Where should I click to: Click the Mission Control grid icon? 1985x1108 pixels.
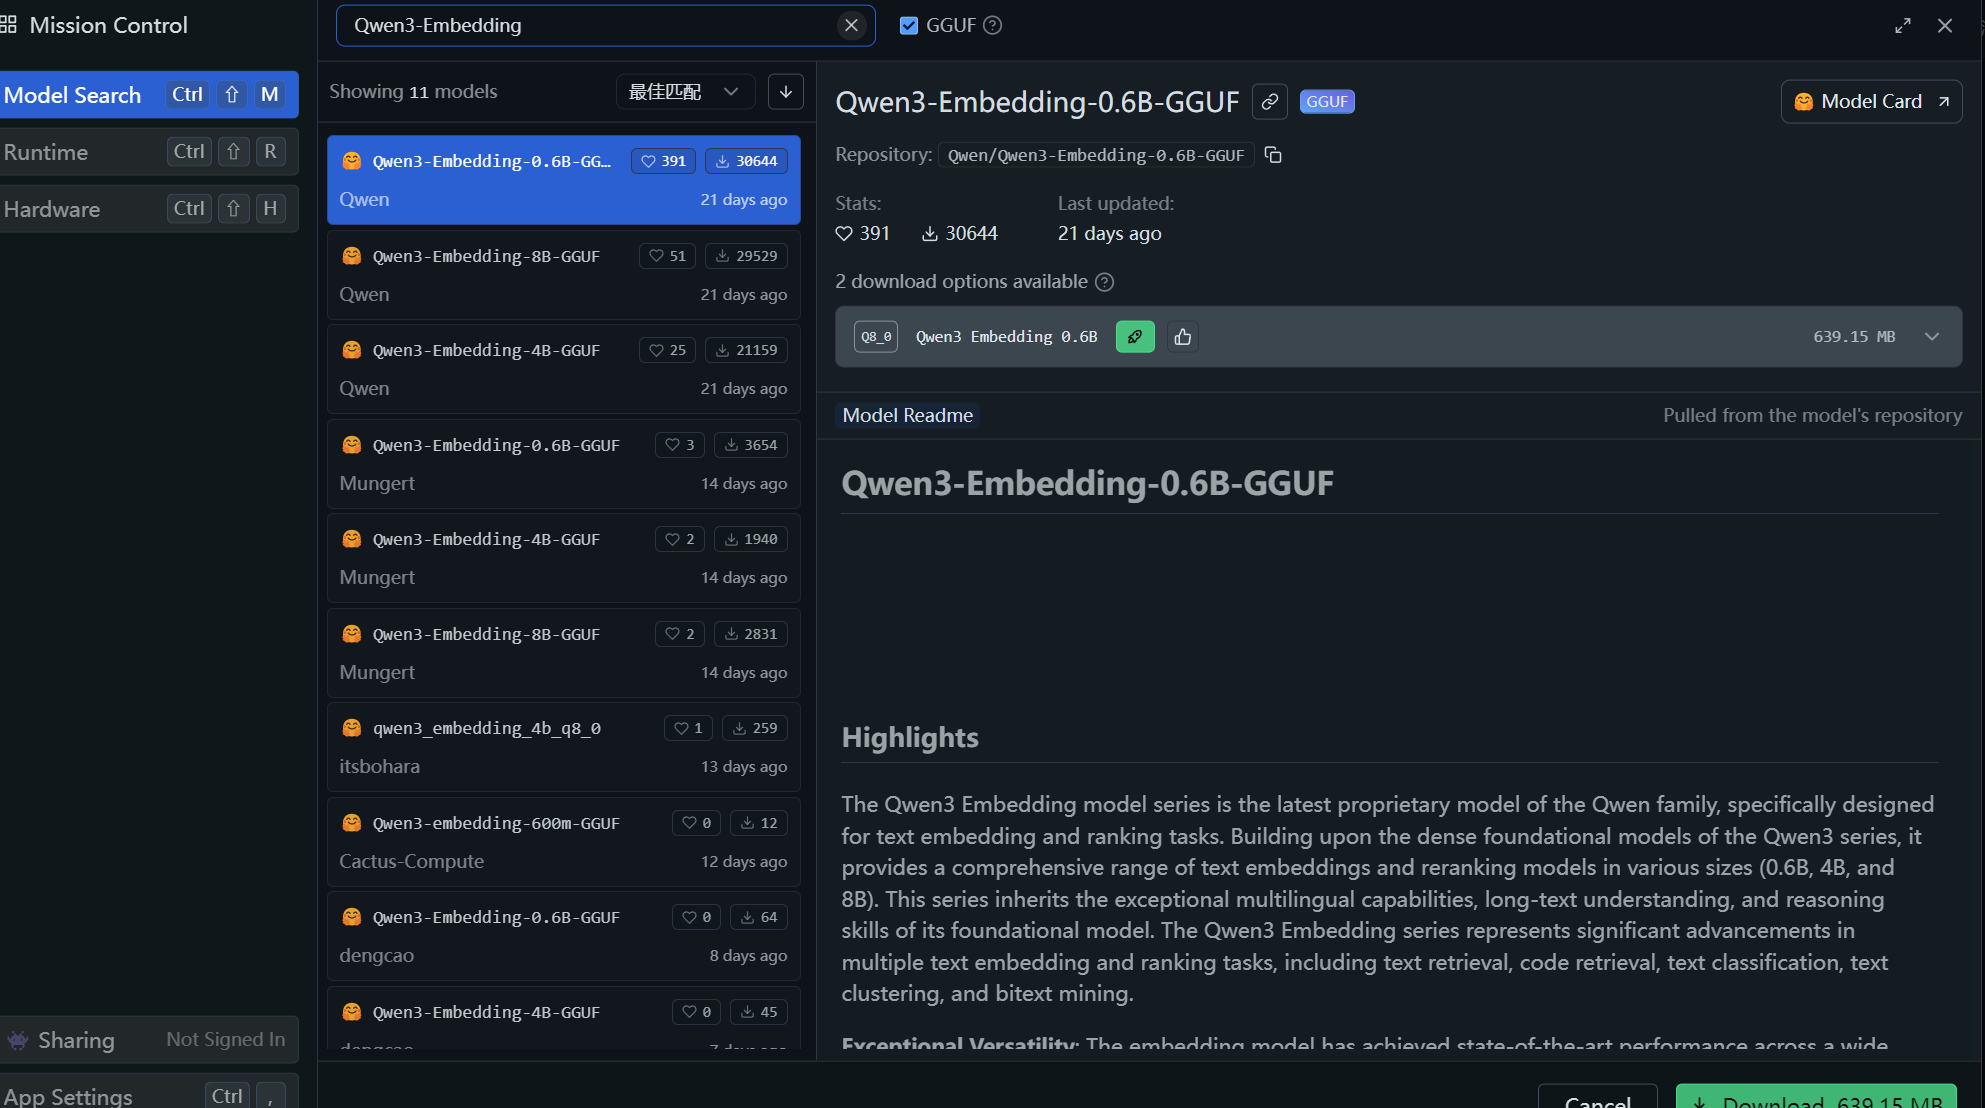(9, 25)
